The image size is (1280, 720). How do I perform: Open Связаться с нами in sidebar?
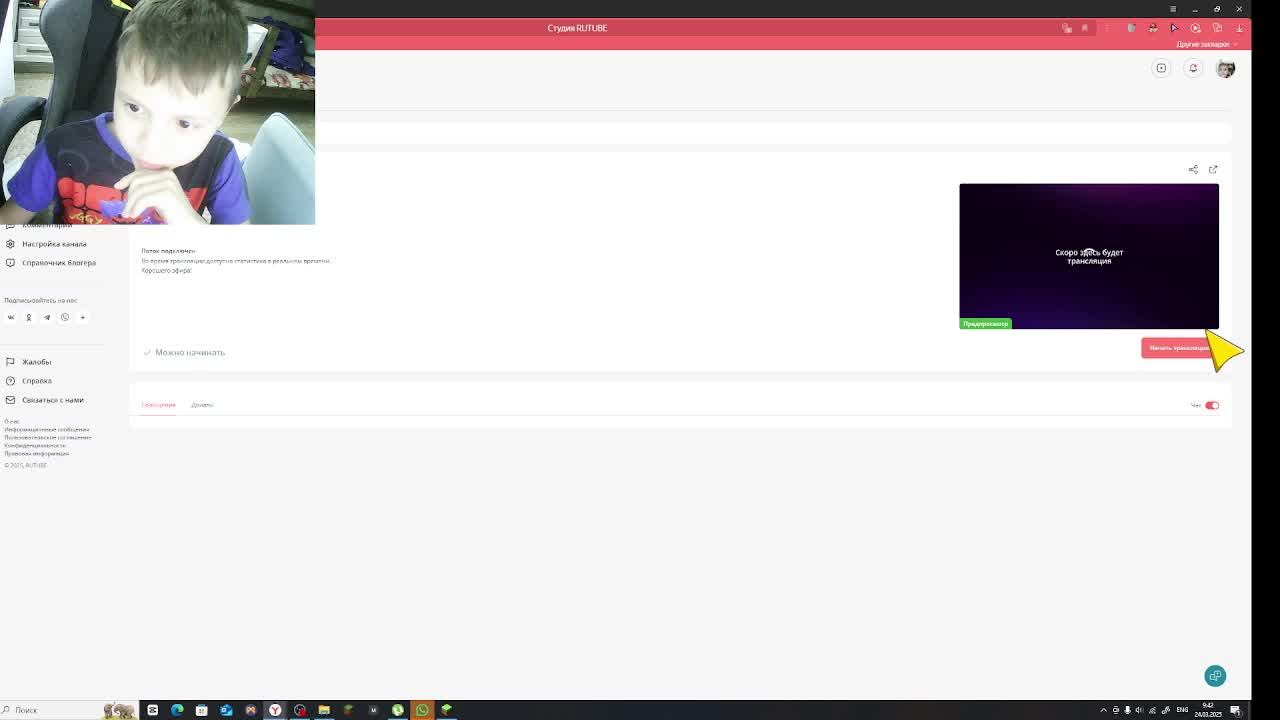[53, 400]
